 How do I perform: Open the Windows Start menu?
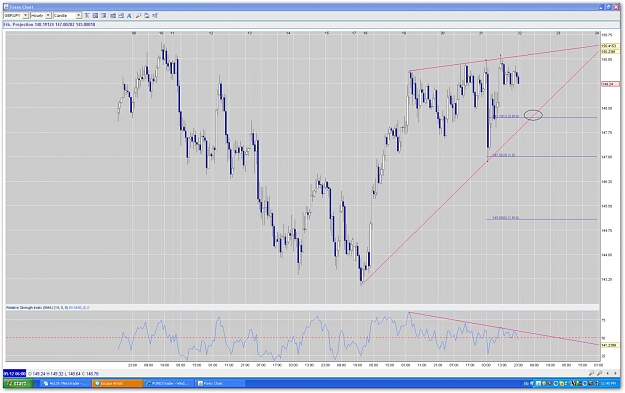pyautogui.click(x=17, y=383)
